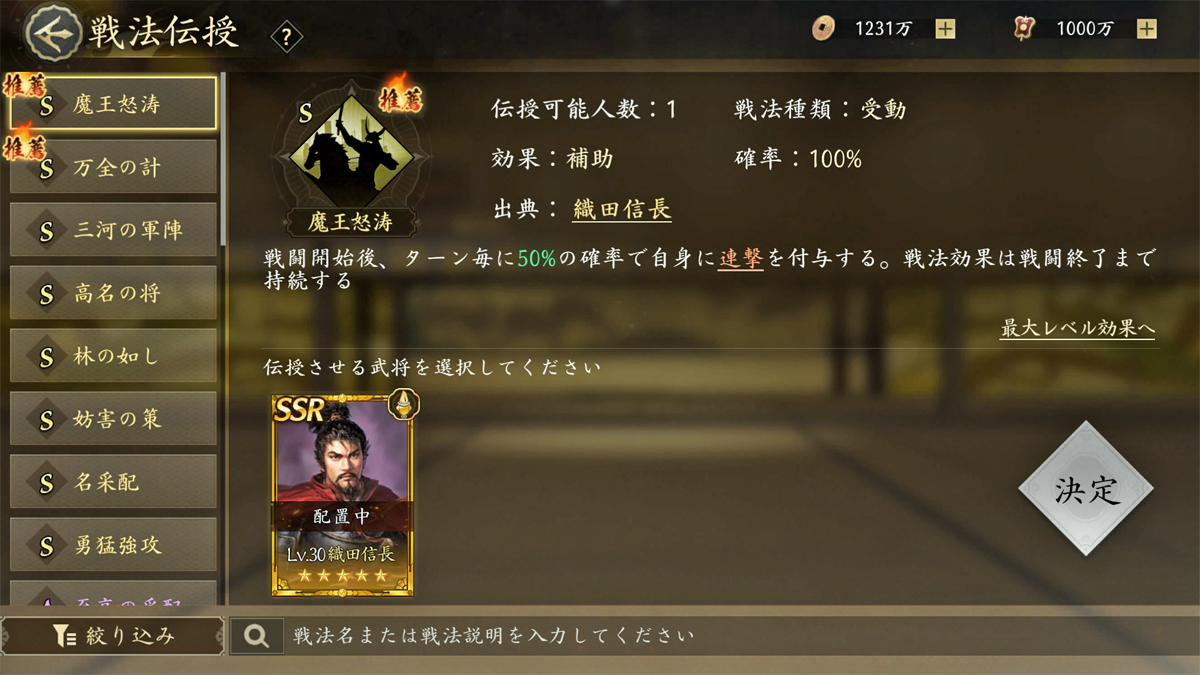This screenshot has height=675, width=1200.
Task: Select 万全の計 in the tactic list
Action: 113,167
